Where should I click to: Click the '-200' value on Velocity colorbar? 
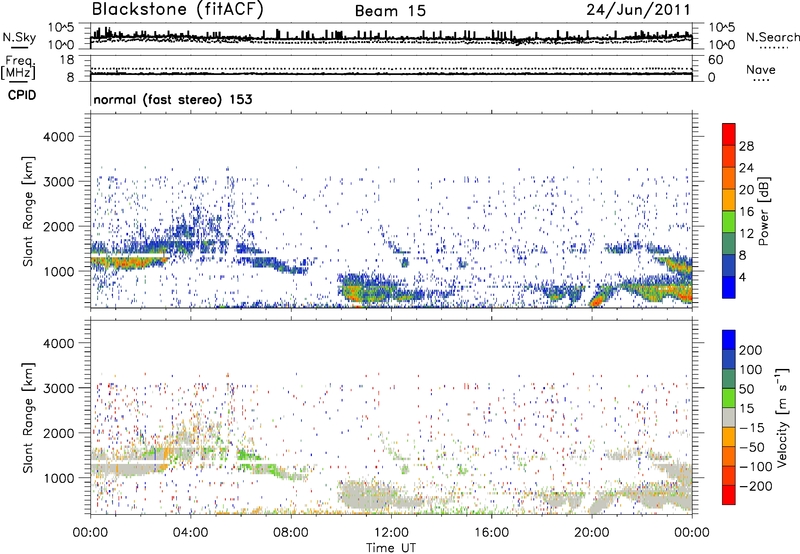pyautogui.click(x=756, y=486)
